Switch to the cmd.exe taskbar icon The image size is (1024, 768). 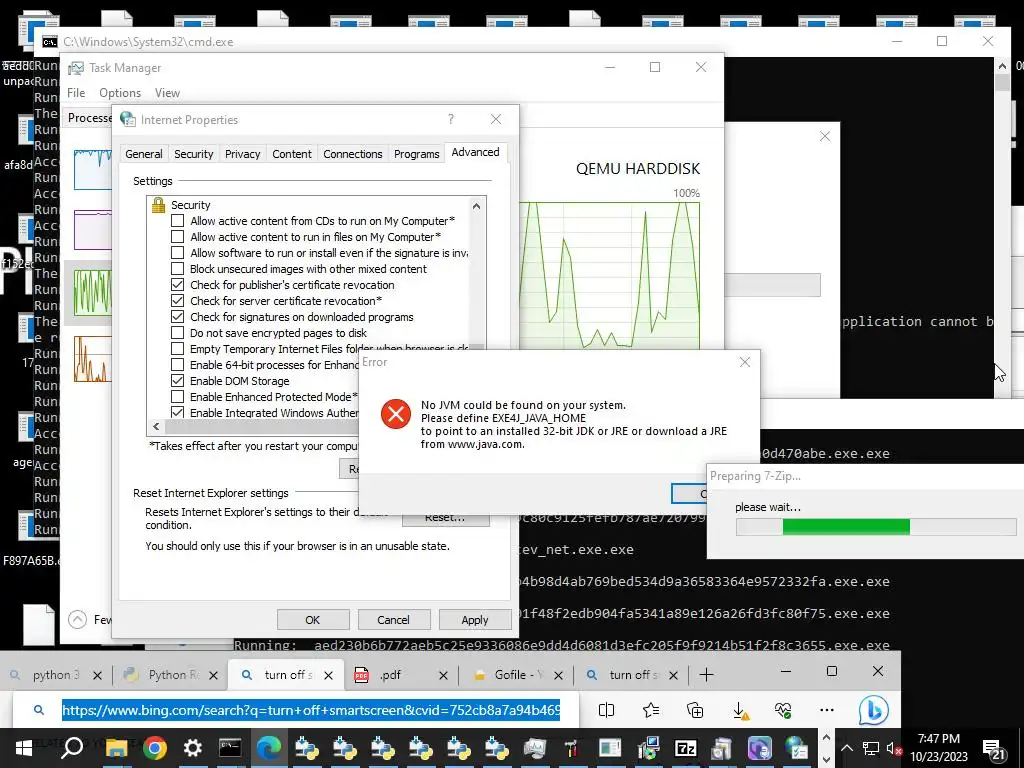tap(230, 748)
